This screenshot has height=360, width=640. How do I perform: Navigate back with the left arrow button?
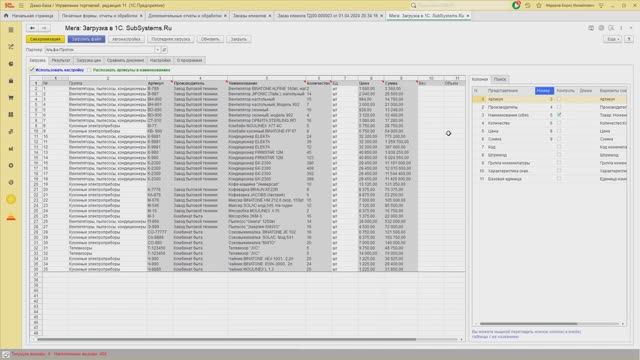[x=32, y=28]
